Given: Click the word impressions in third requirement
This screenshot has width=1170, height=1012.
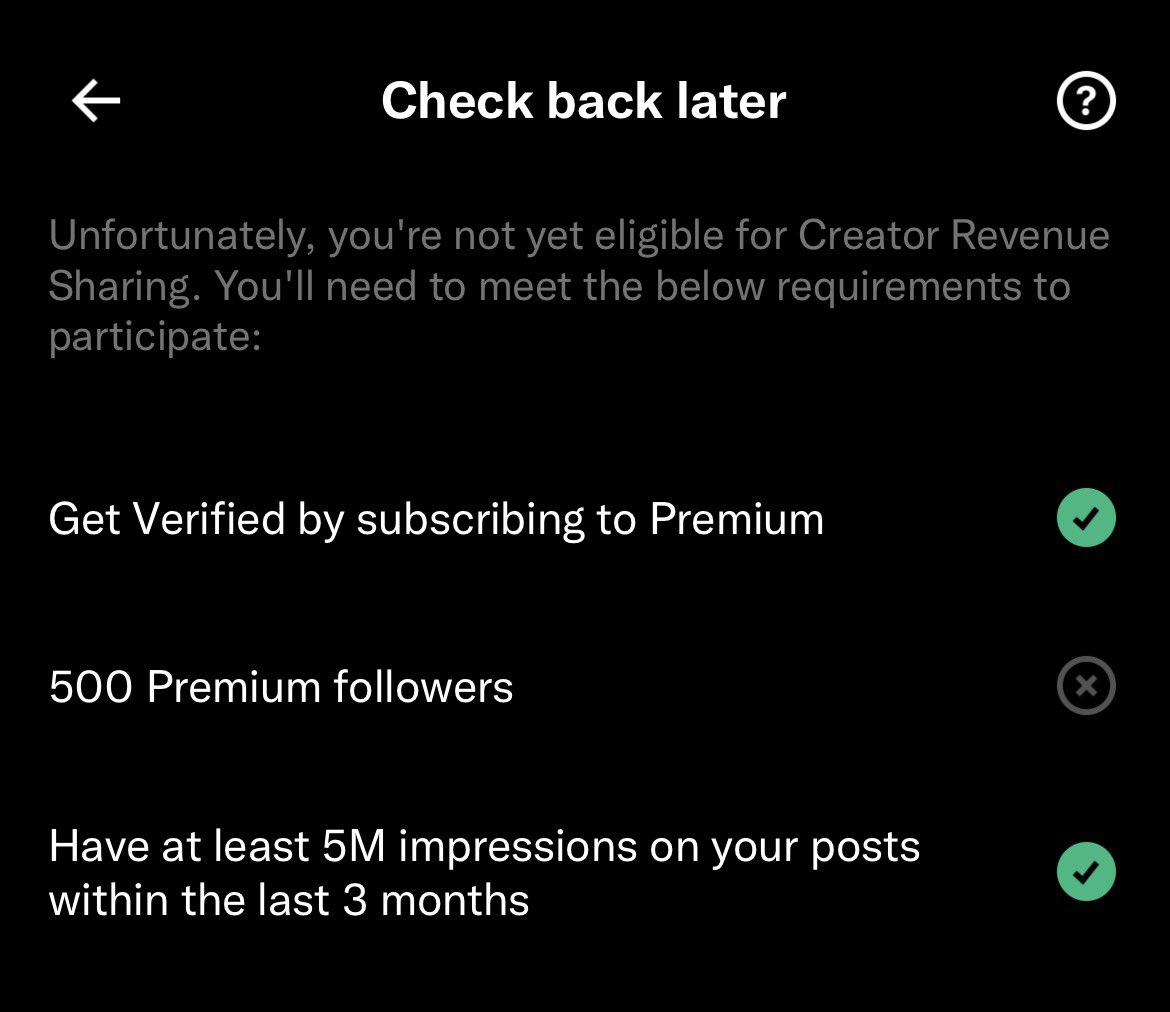Looking at the screenshot, I should coord(518,849).
